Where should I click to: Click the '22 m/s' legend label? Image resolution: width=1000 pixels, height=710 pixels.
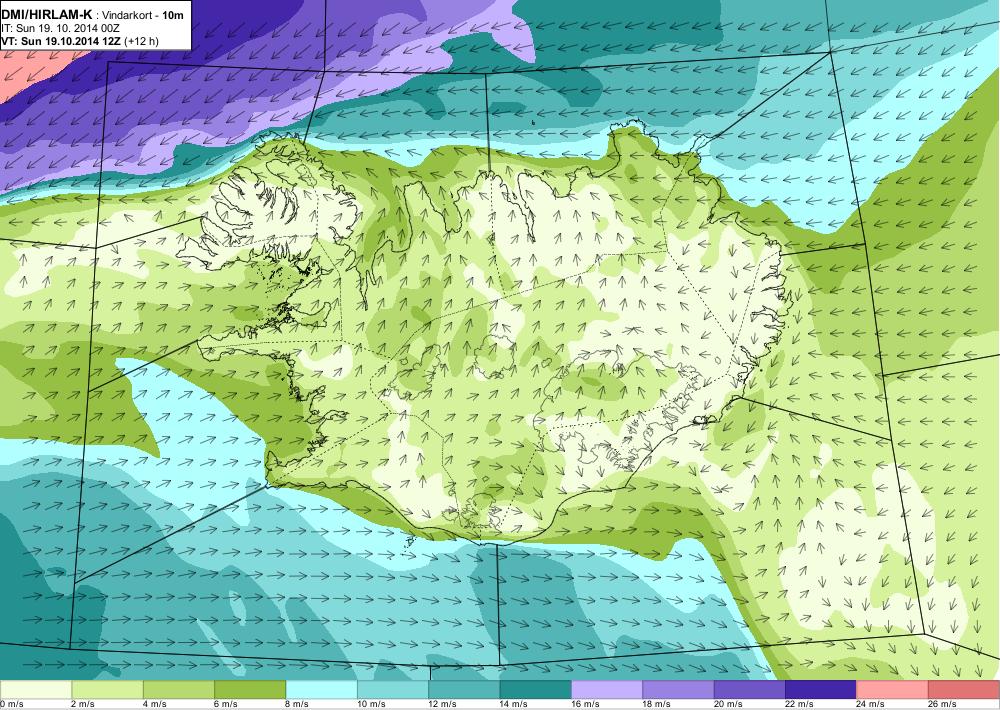tap(800, 704)
